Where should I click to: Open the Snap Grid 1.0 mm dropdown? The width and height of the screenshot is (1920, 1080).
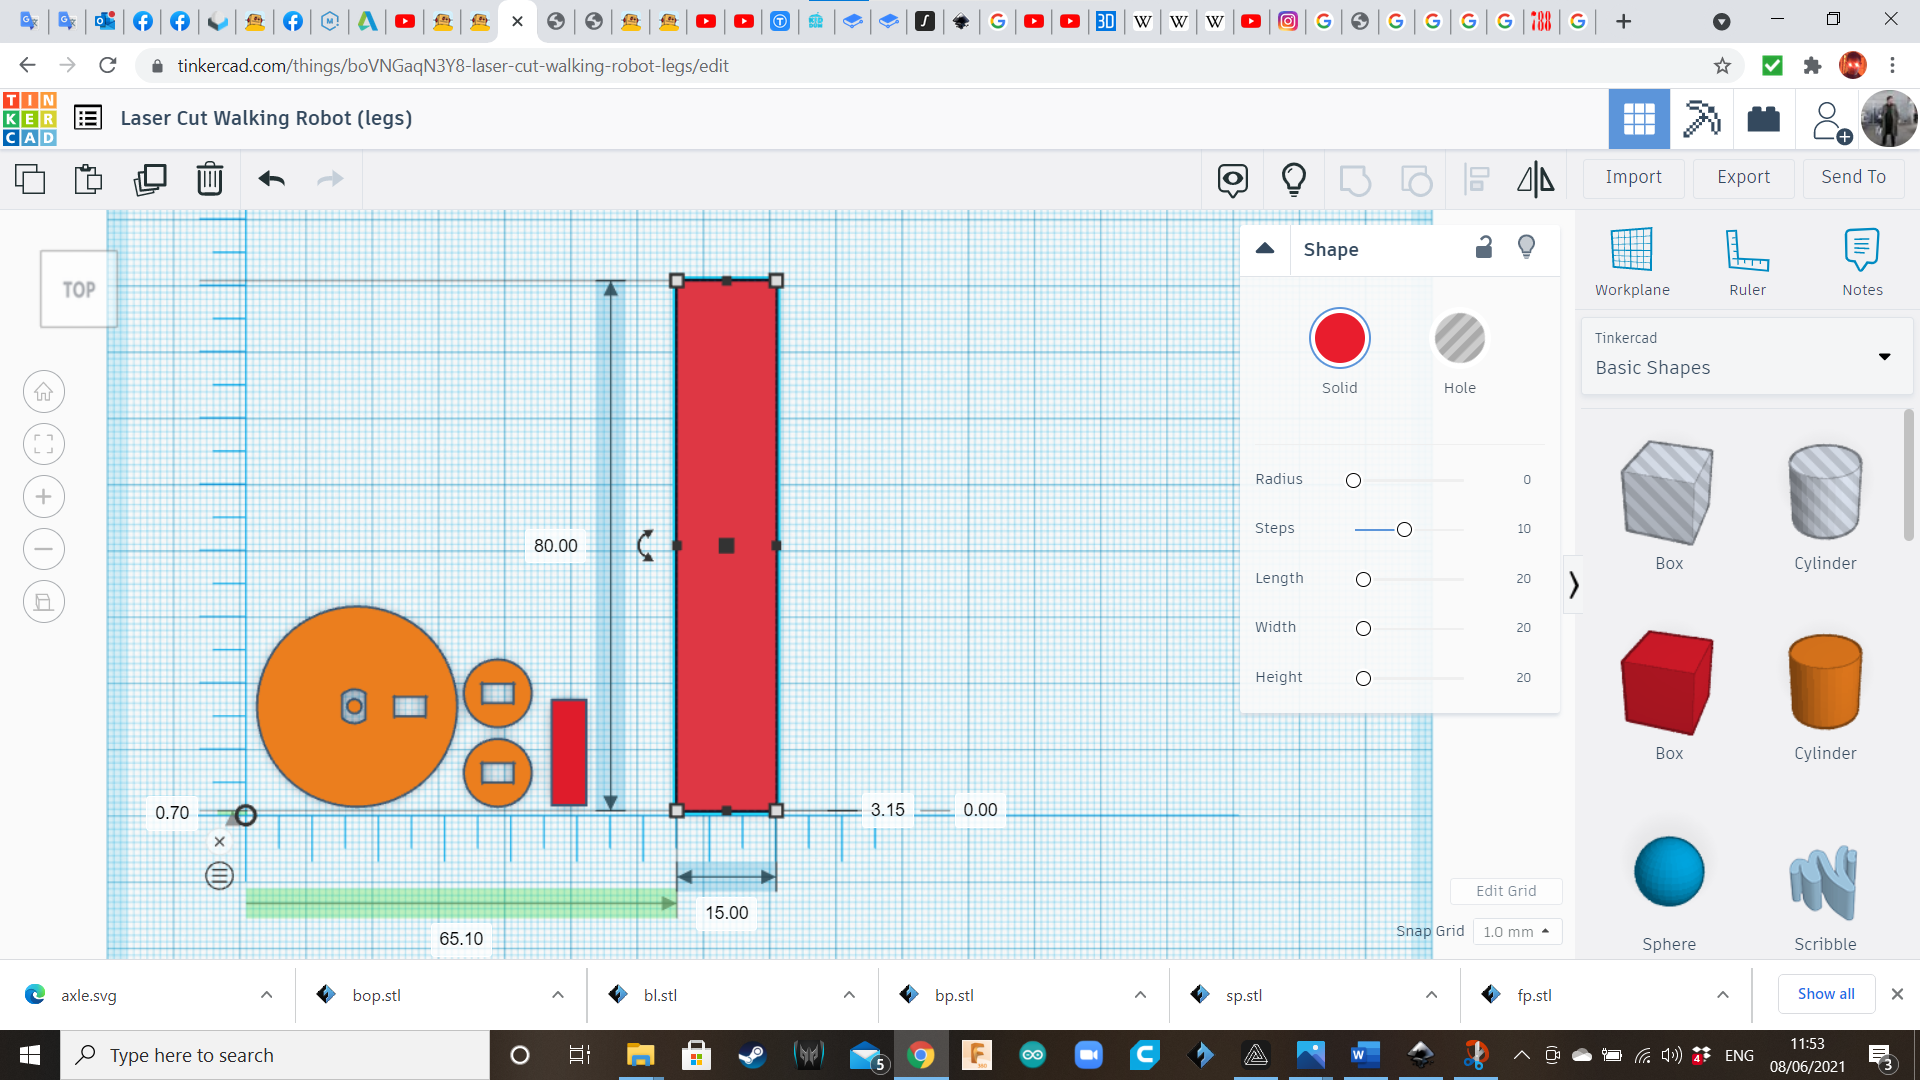point(1516,931)
